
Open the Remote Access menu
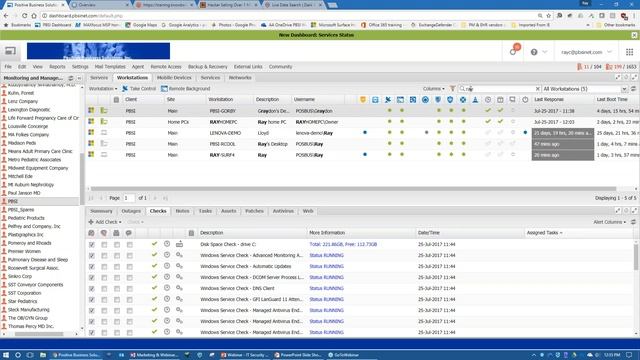pyautogui.click(x=166, y=67)
